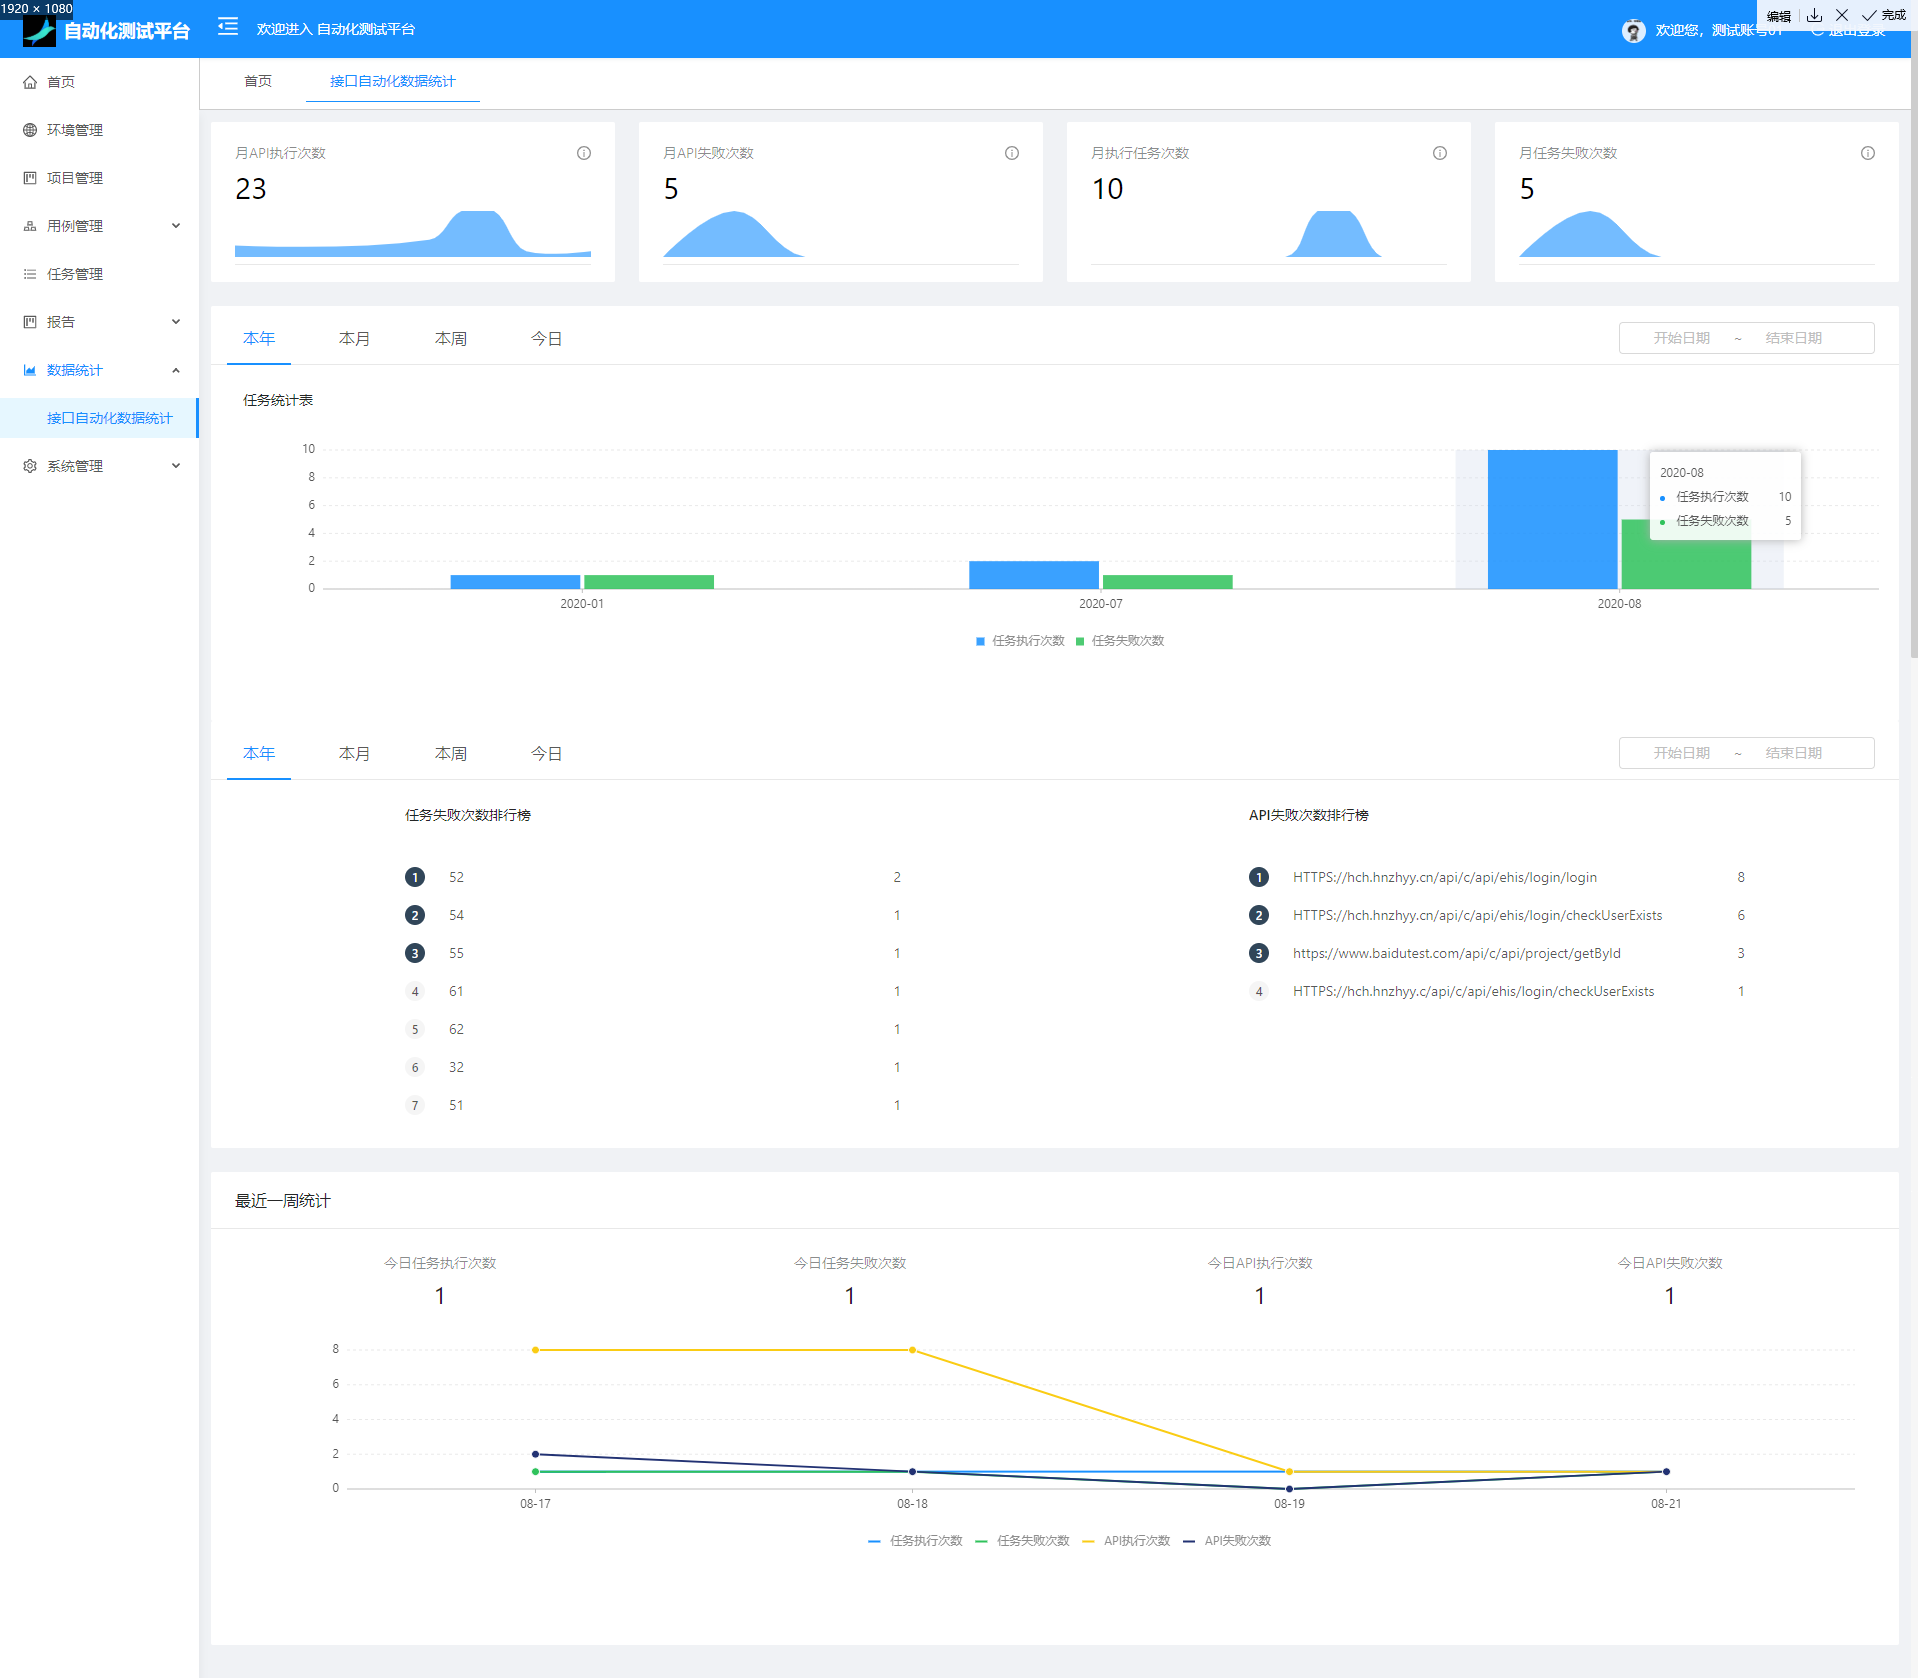The image size is (1918, 1678).
Task: Toggle 任务失败次数 legend in weekly line chart
Action: coord(1022,1541)
